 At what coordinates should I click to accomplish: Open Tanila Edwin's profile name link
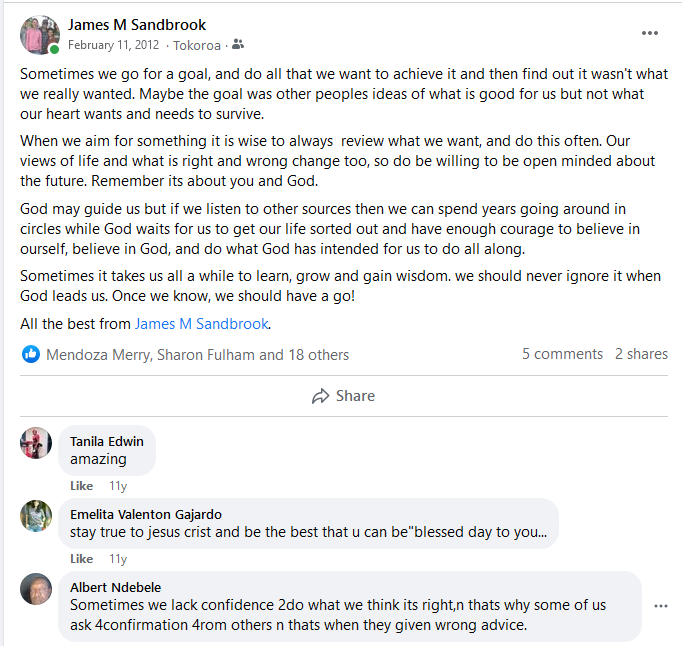[107, 441]
